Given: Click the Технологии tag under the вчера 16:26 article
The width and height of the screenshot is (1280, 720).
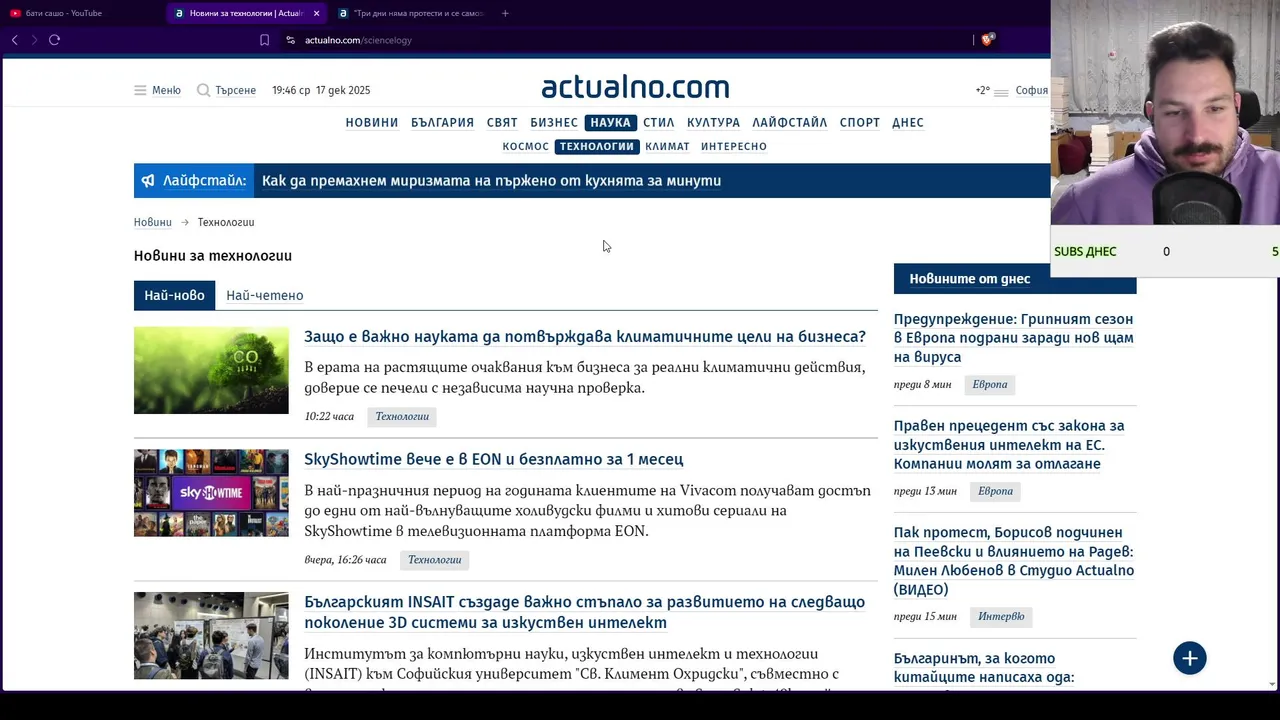Looking at the screenshot, I should (x=434, y=560).
